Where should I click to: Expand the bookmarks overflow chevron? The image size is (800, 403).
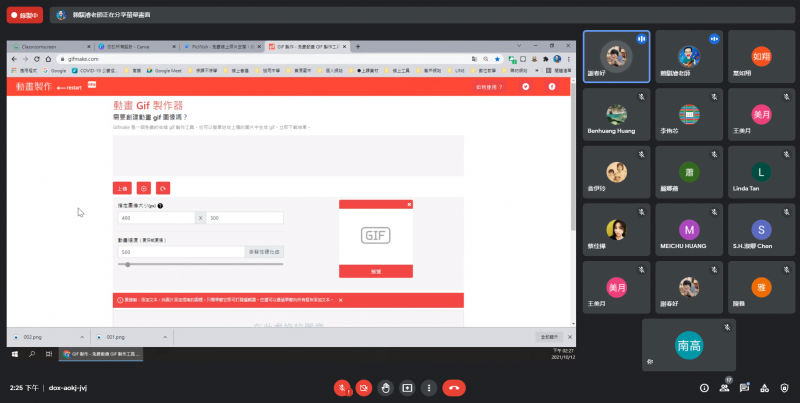(537, 71)
